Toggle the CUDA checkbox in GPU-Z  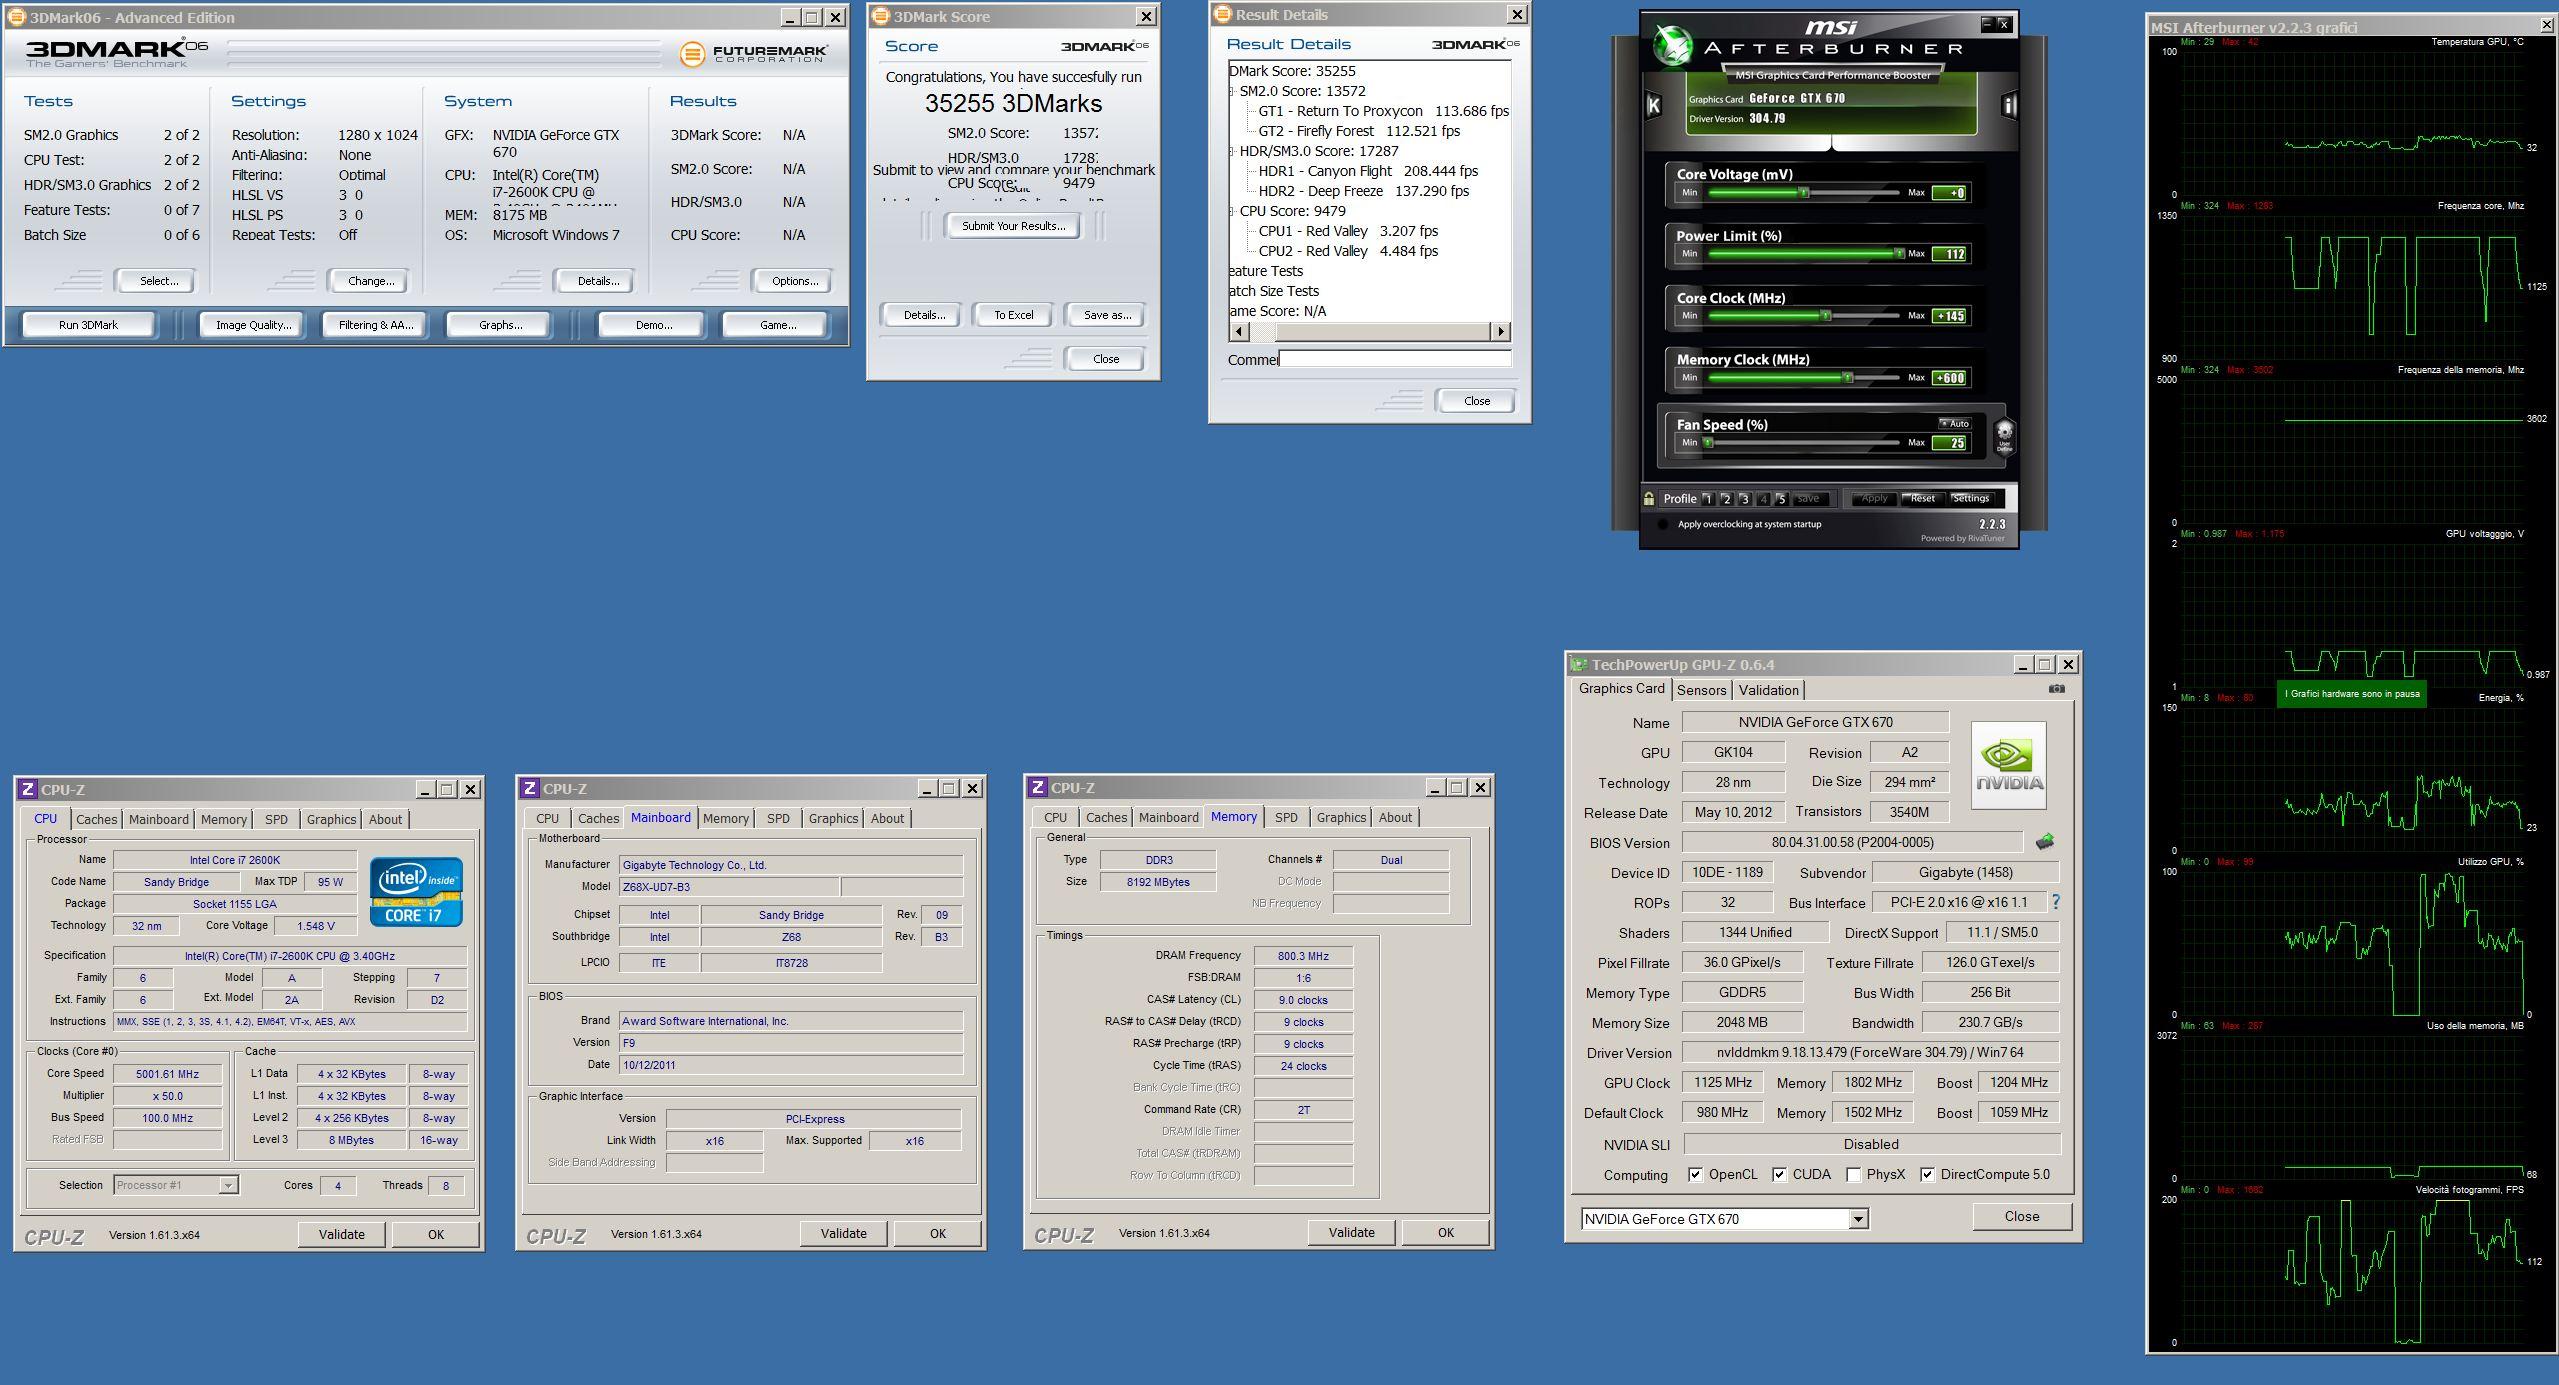coord(1779,1174)
